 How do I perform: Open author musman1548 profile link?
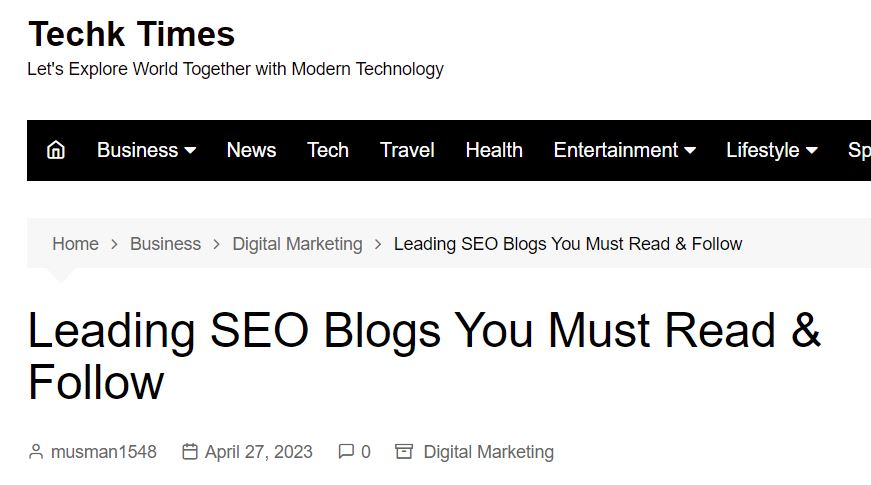coord(104,452)
